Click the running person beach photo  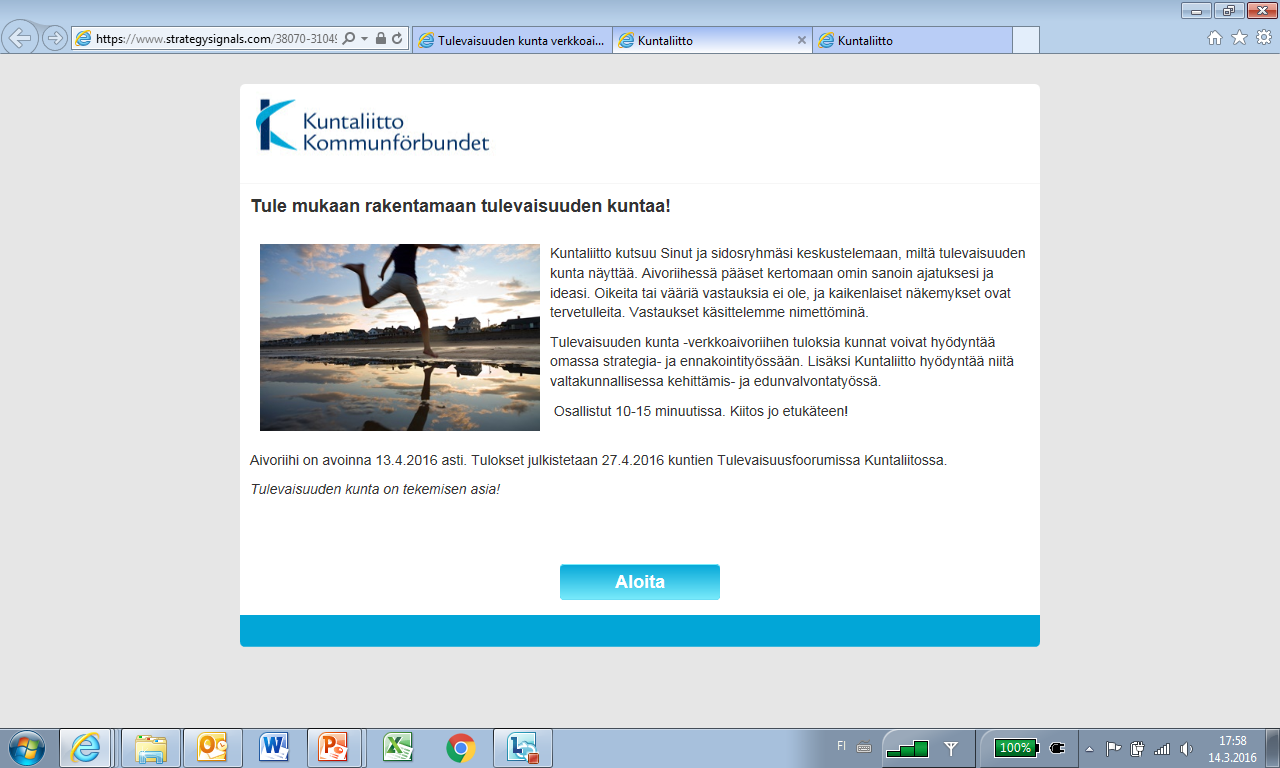click(x=400, y=337)
